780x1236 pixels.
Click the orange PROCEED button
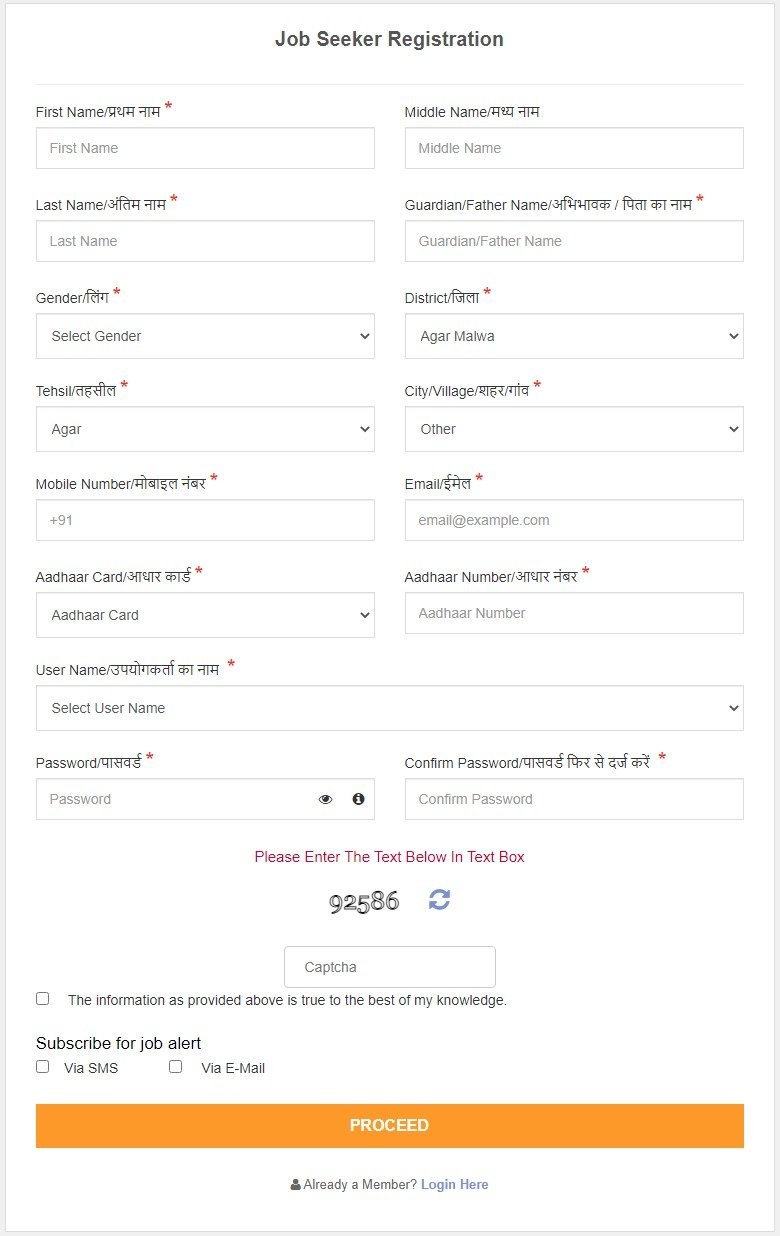(390, 1126)
